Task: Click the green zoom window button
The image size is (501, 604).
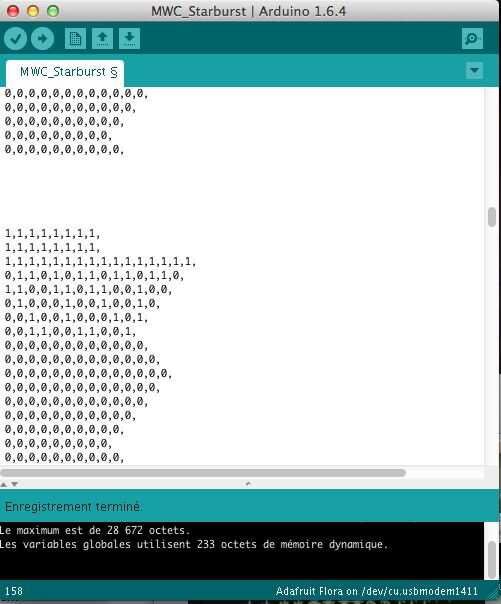Action: pos(53,11)
